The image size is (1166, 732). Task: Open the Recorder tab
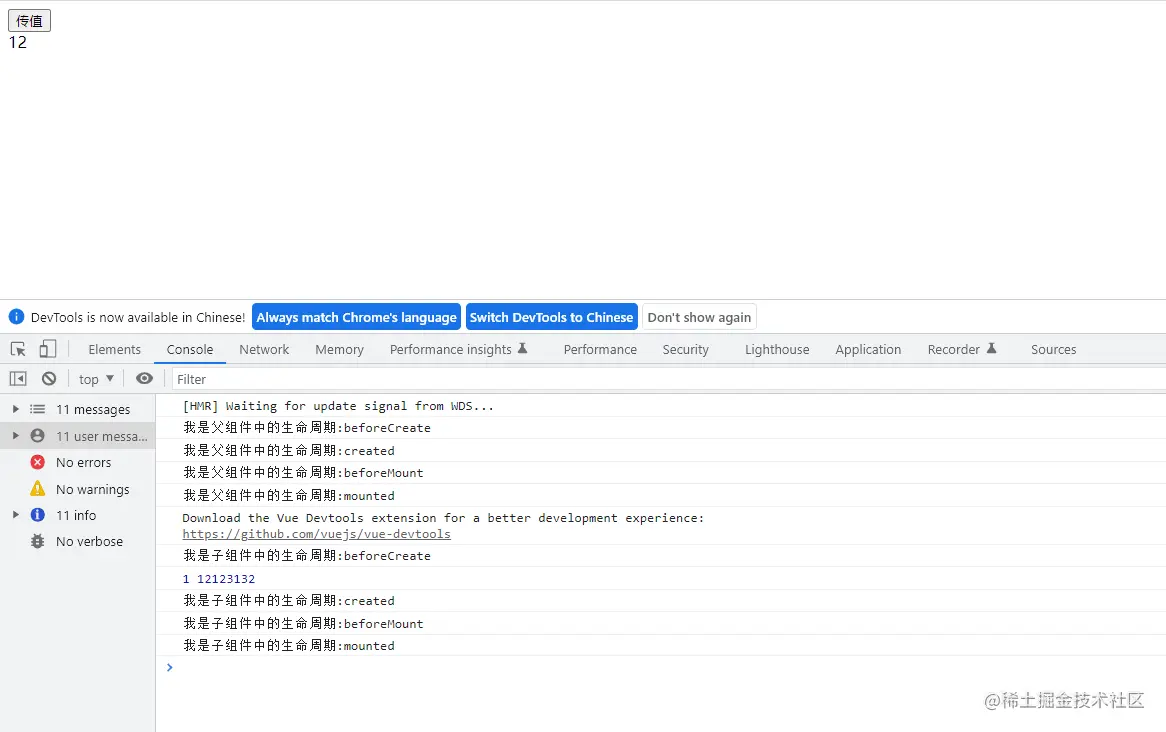(962, 349)
